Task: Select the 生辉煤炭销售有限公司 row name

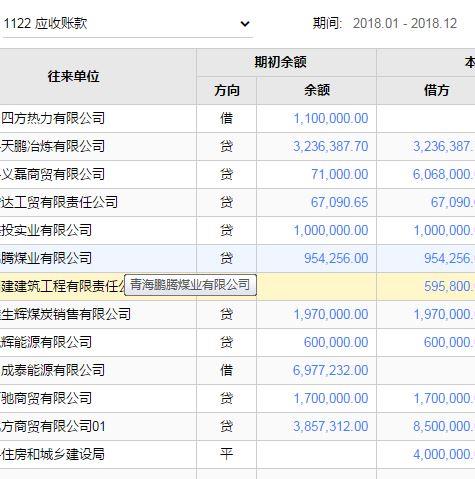Action: (x=66, y=314)
